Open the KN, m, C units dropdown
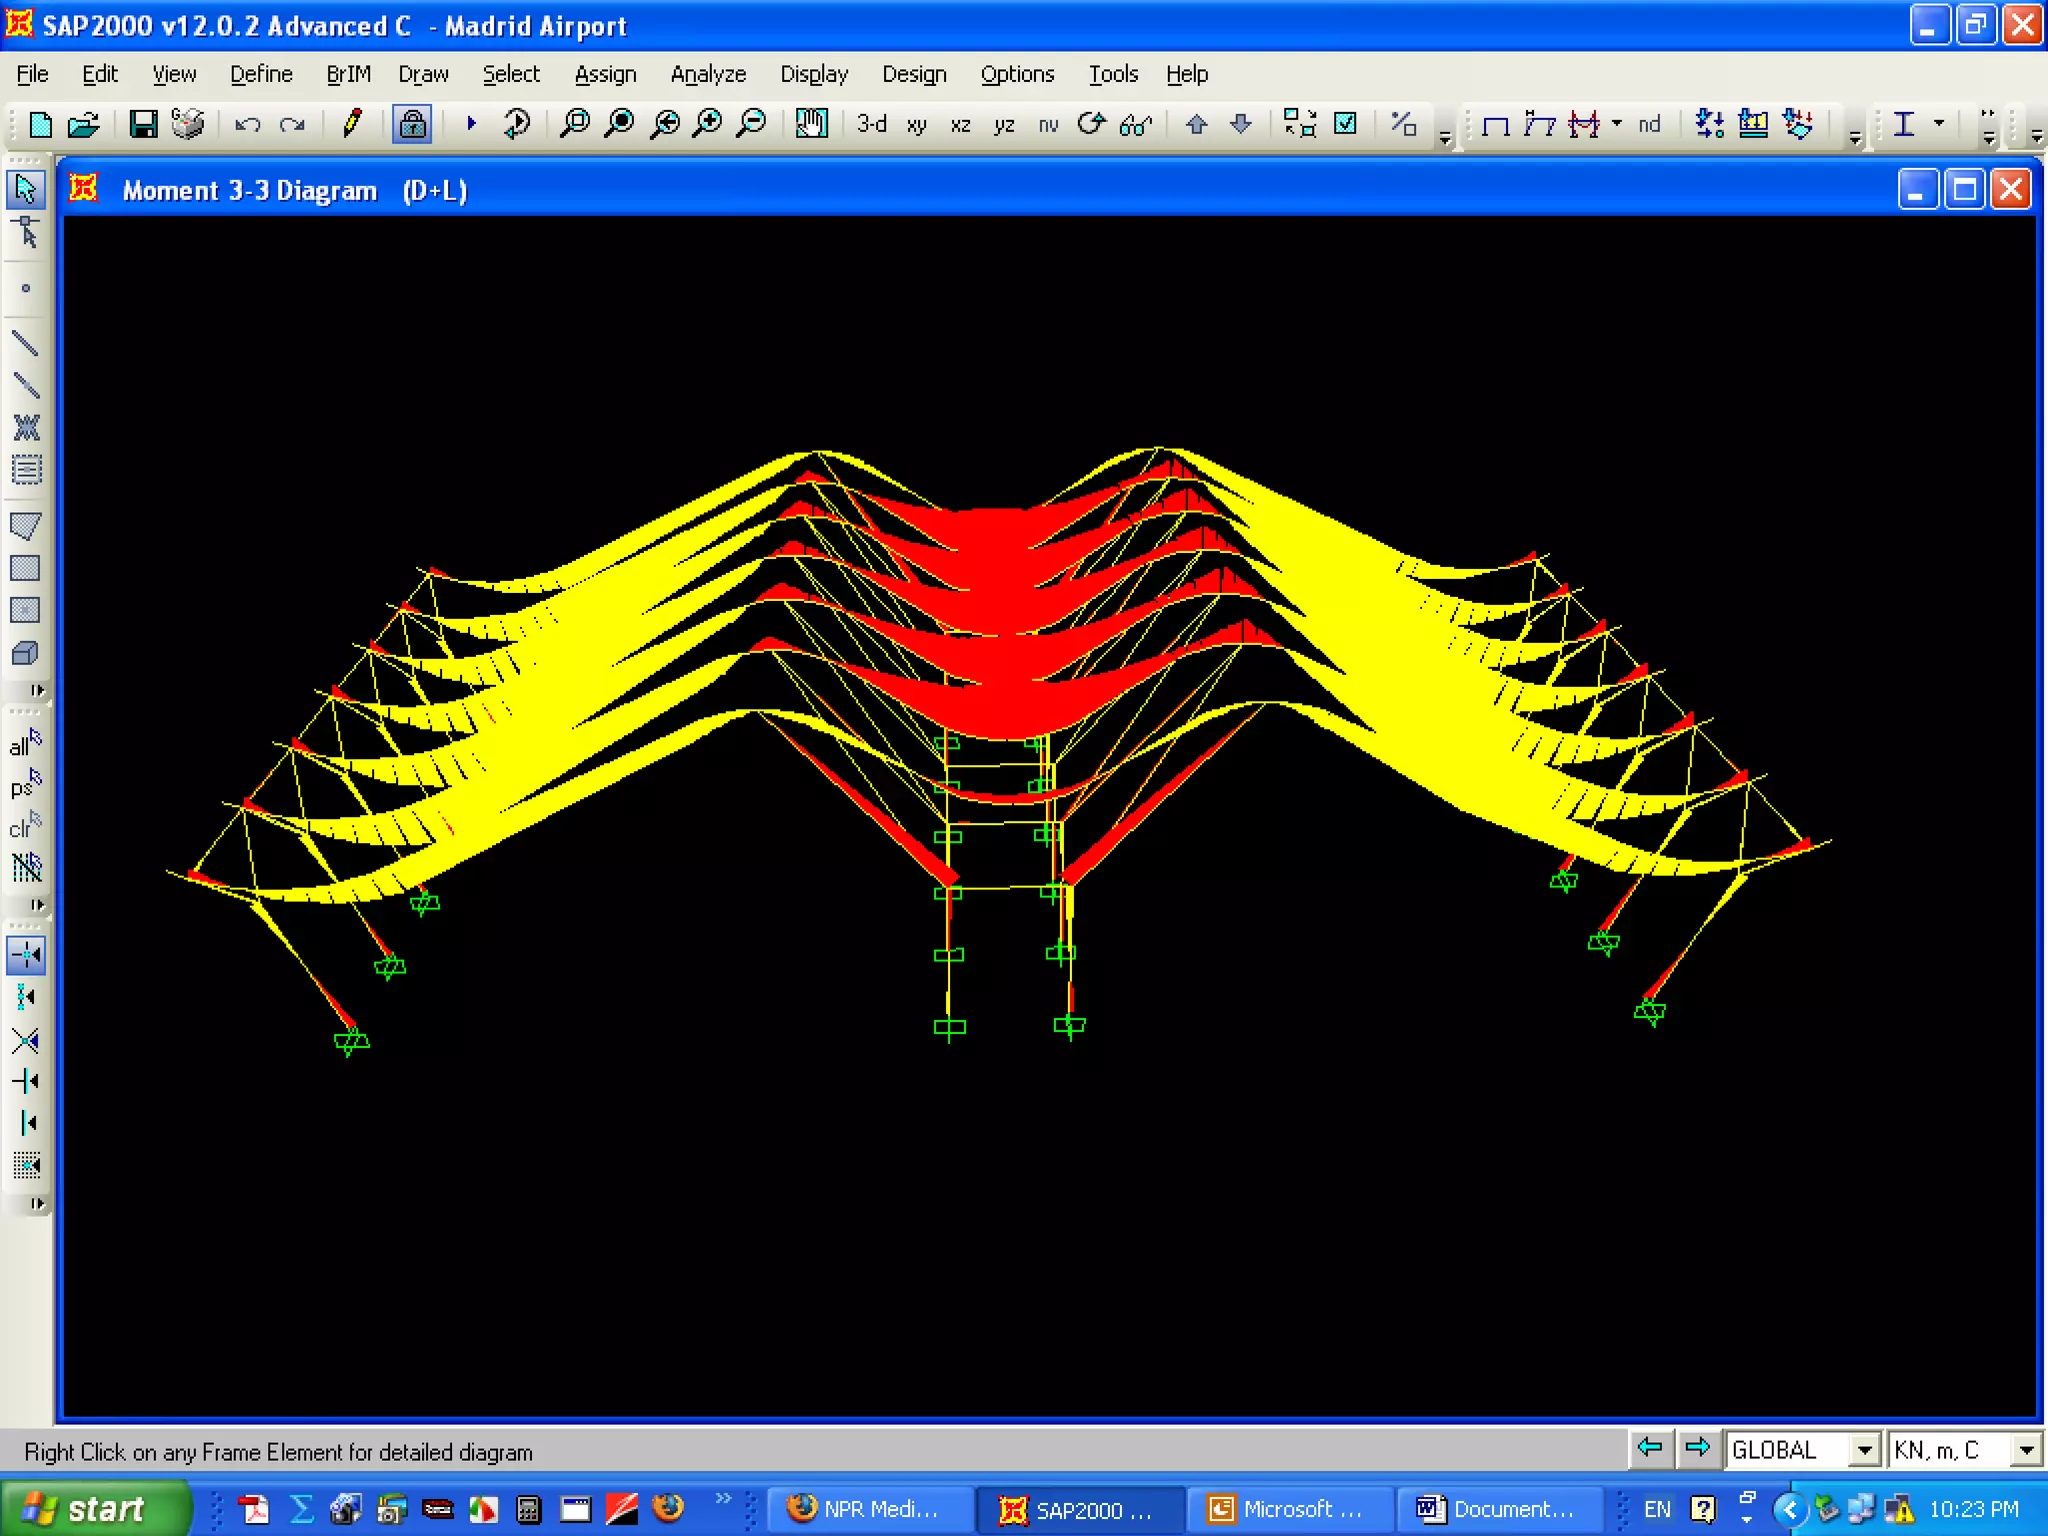The image size is (2048, 1536). pos(2026,1450)
